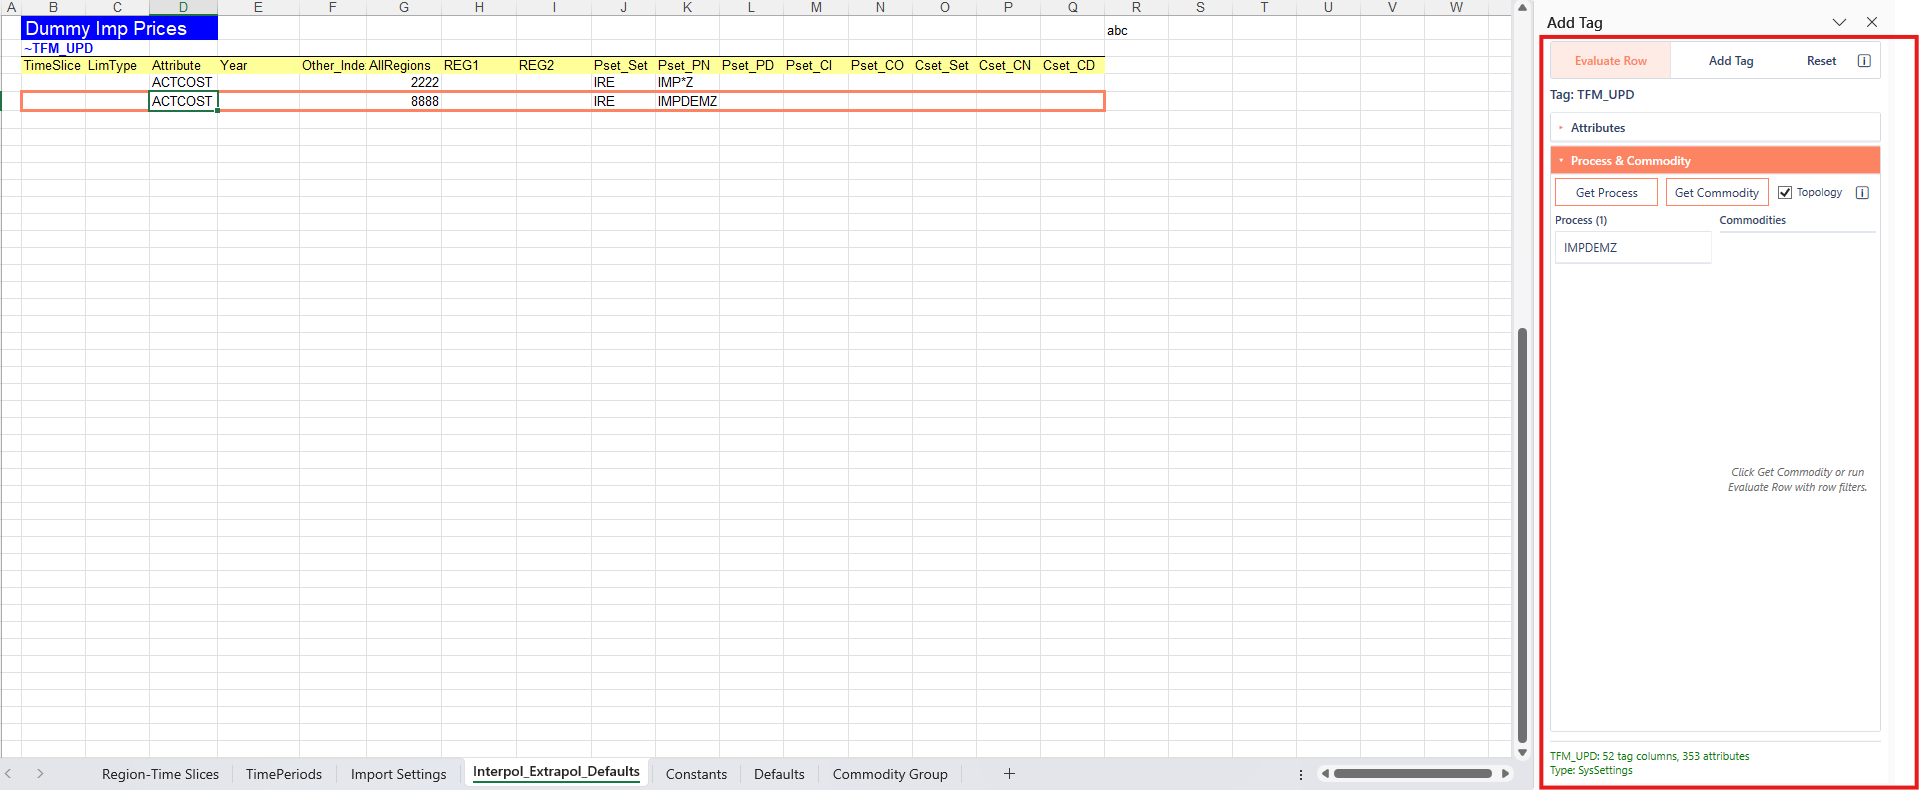Open the TimePeriods sheet tab
The image size is (1919, 791).
(284, 774)
